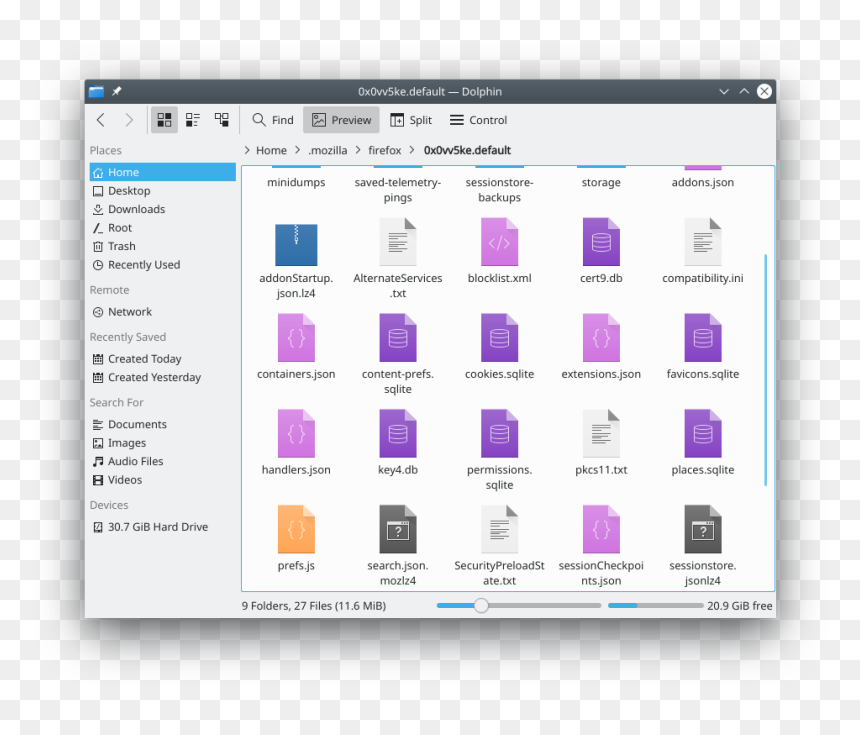Open the Control menu

point(478,120)
